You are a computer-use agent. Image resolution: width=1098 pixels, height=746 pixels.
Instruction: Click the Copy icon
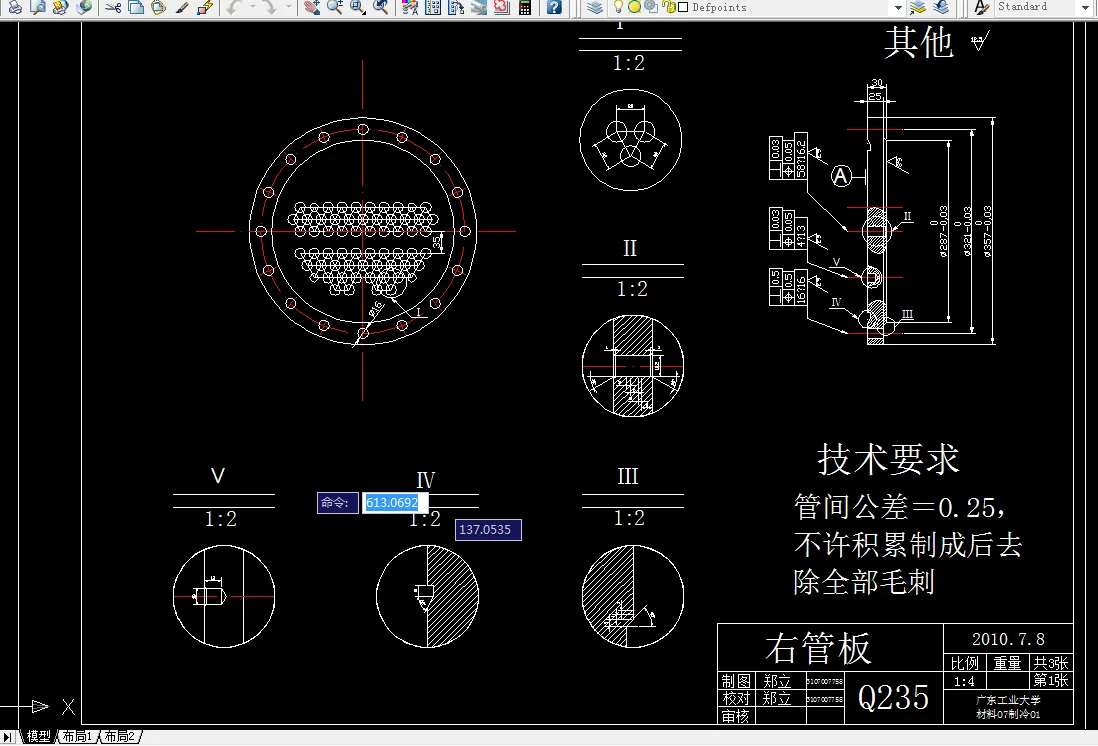tap(136, 8)
